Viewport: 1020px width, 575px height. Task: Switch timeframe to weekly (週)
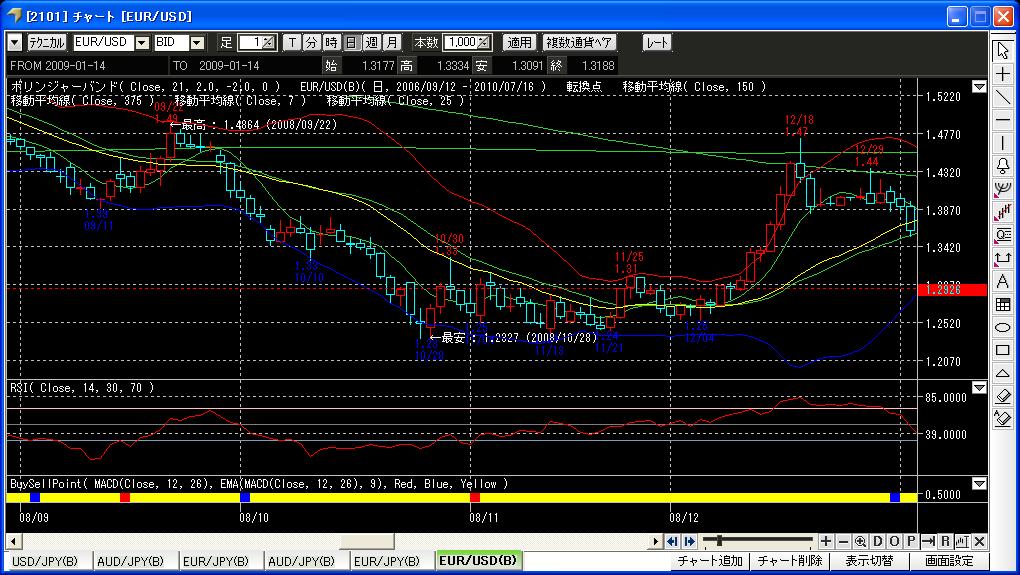coord(372,43)
